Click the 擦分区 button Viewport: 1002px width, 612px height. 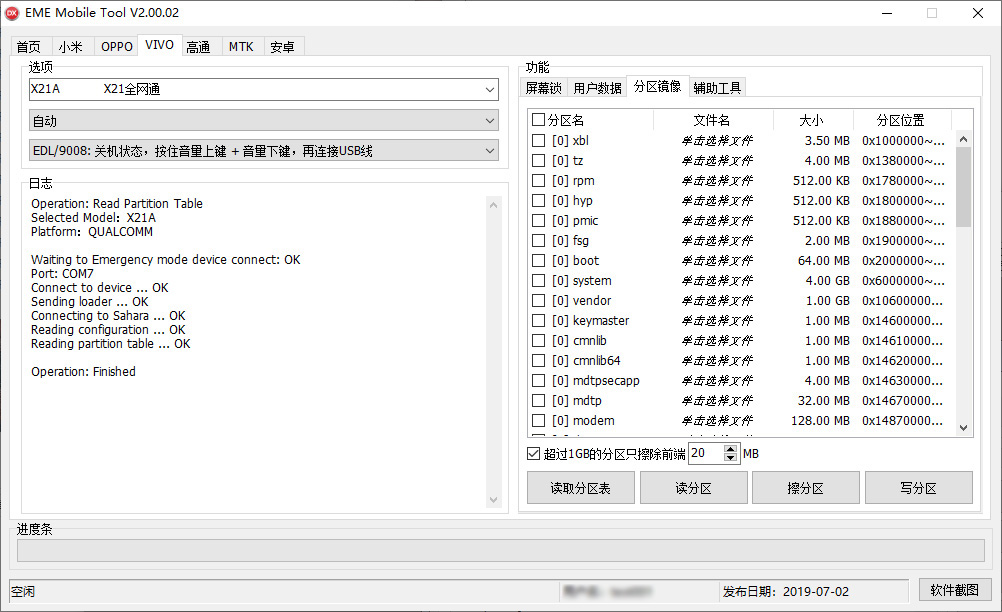(x=805, y=488)
